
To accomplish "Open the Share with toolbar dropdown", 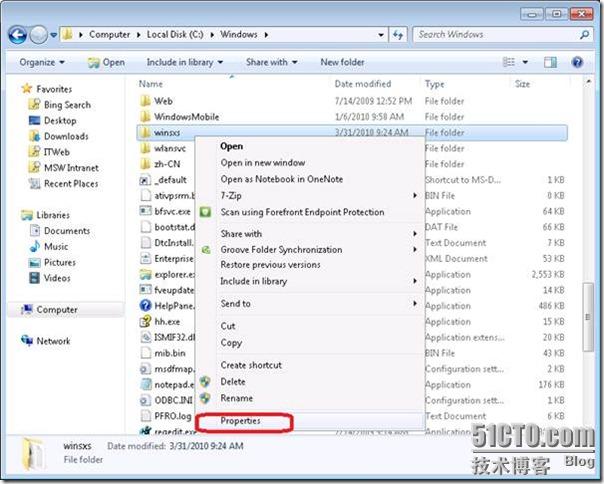I will tap(272, 62).
